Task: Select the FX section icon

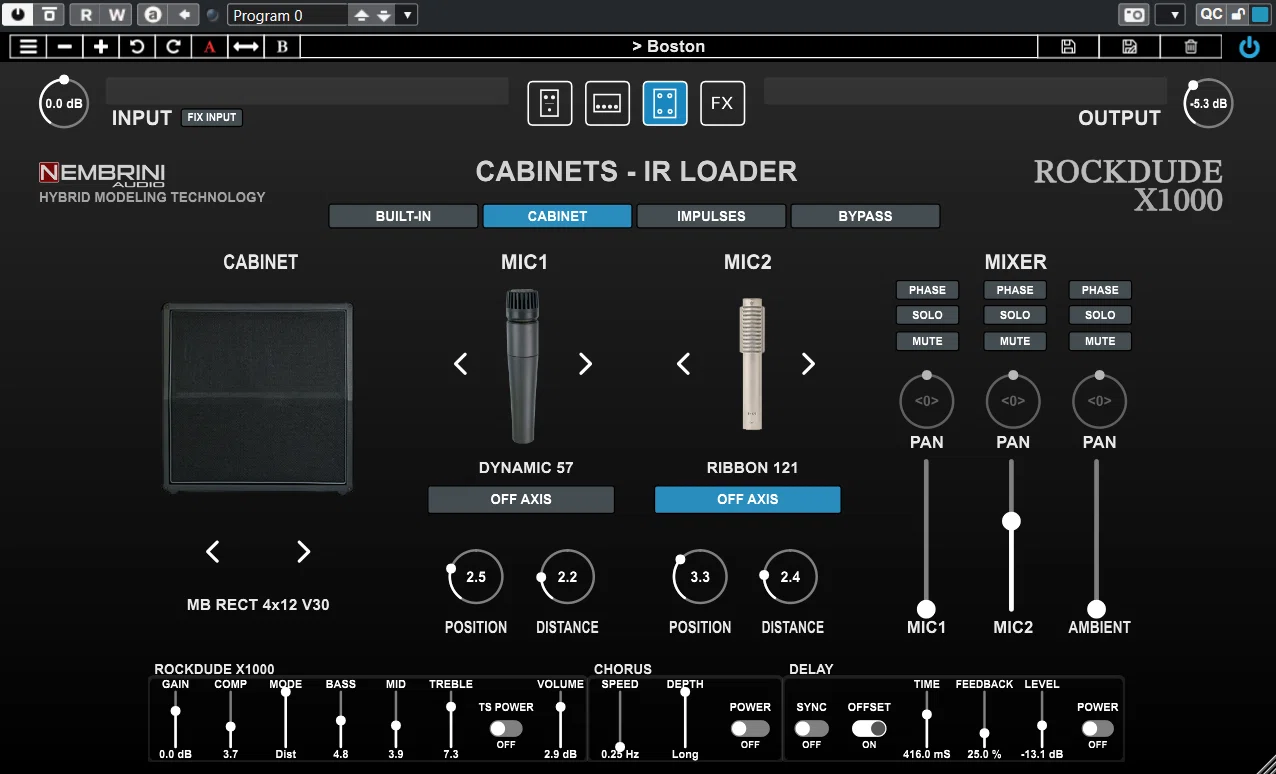Action: [x=722, y=103]
